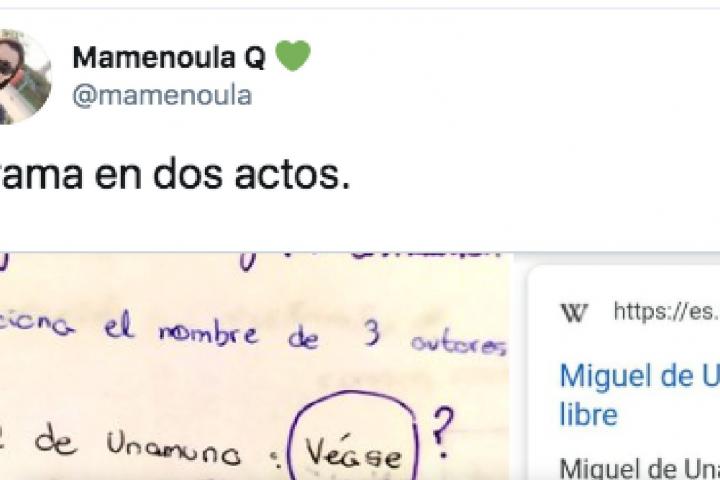Viewport: 720px width, 480px height.
Task: Click the https://es. URL text
Action: (666, 312)
